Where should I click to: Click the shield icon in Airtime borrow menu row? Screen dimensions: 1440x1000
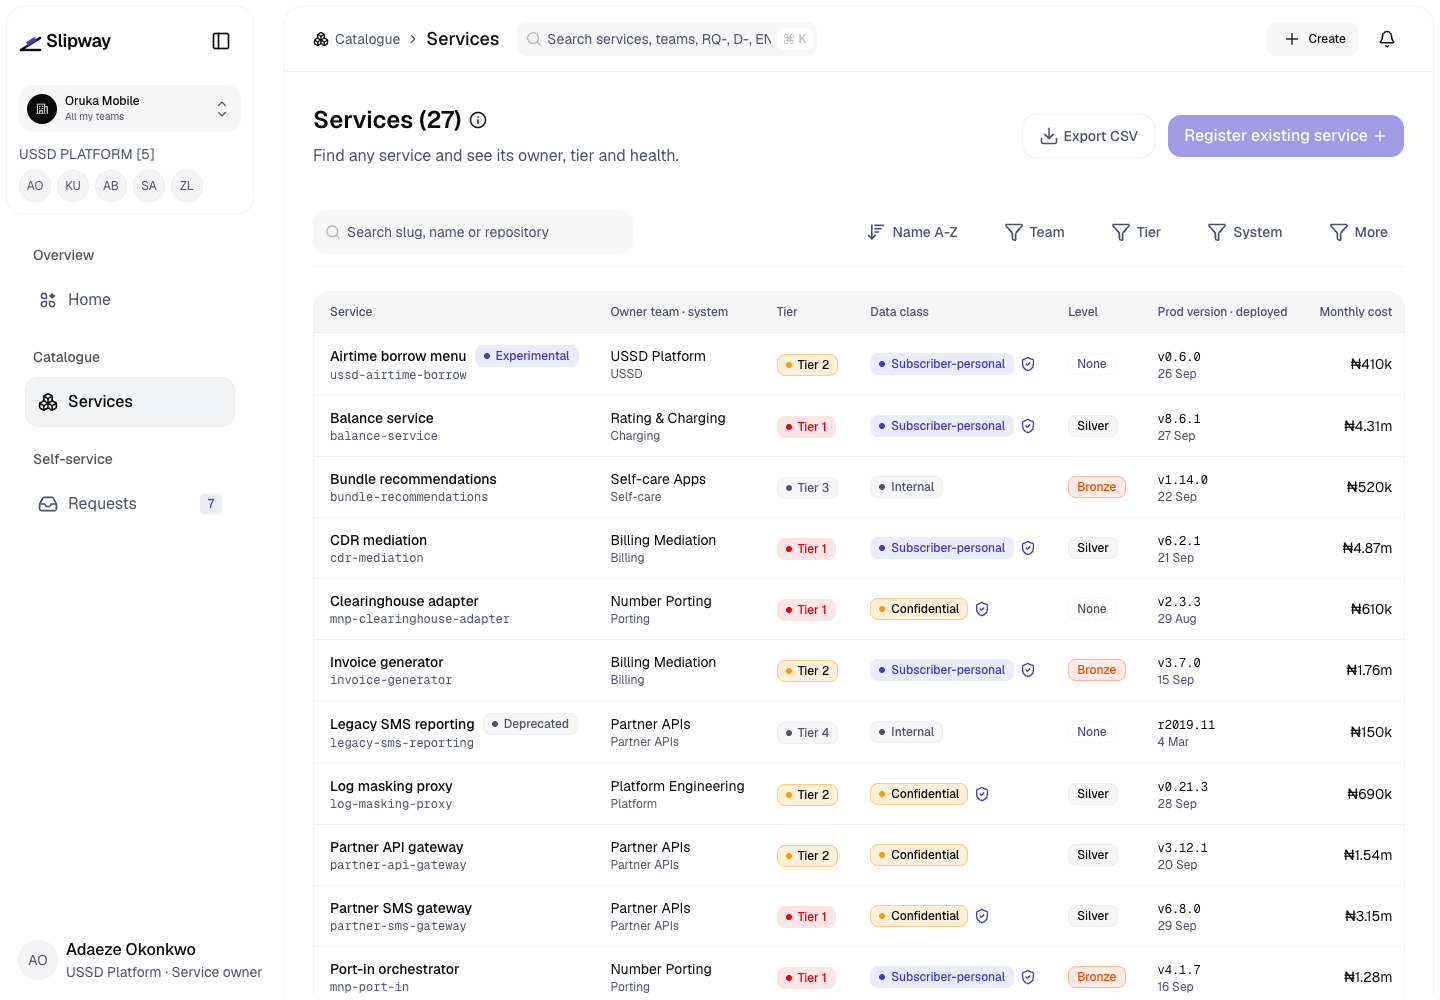click(x=1028, y=364)
